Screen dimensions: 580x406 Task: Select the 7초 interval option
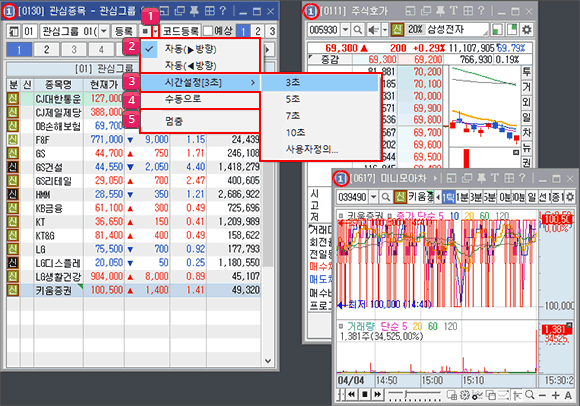tap(320, 116)
